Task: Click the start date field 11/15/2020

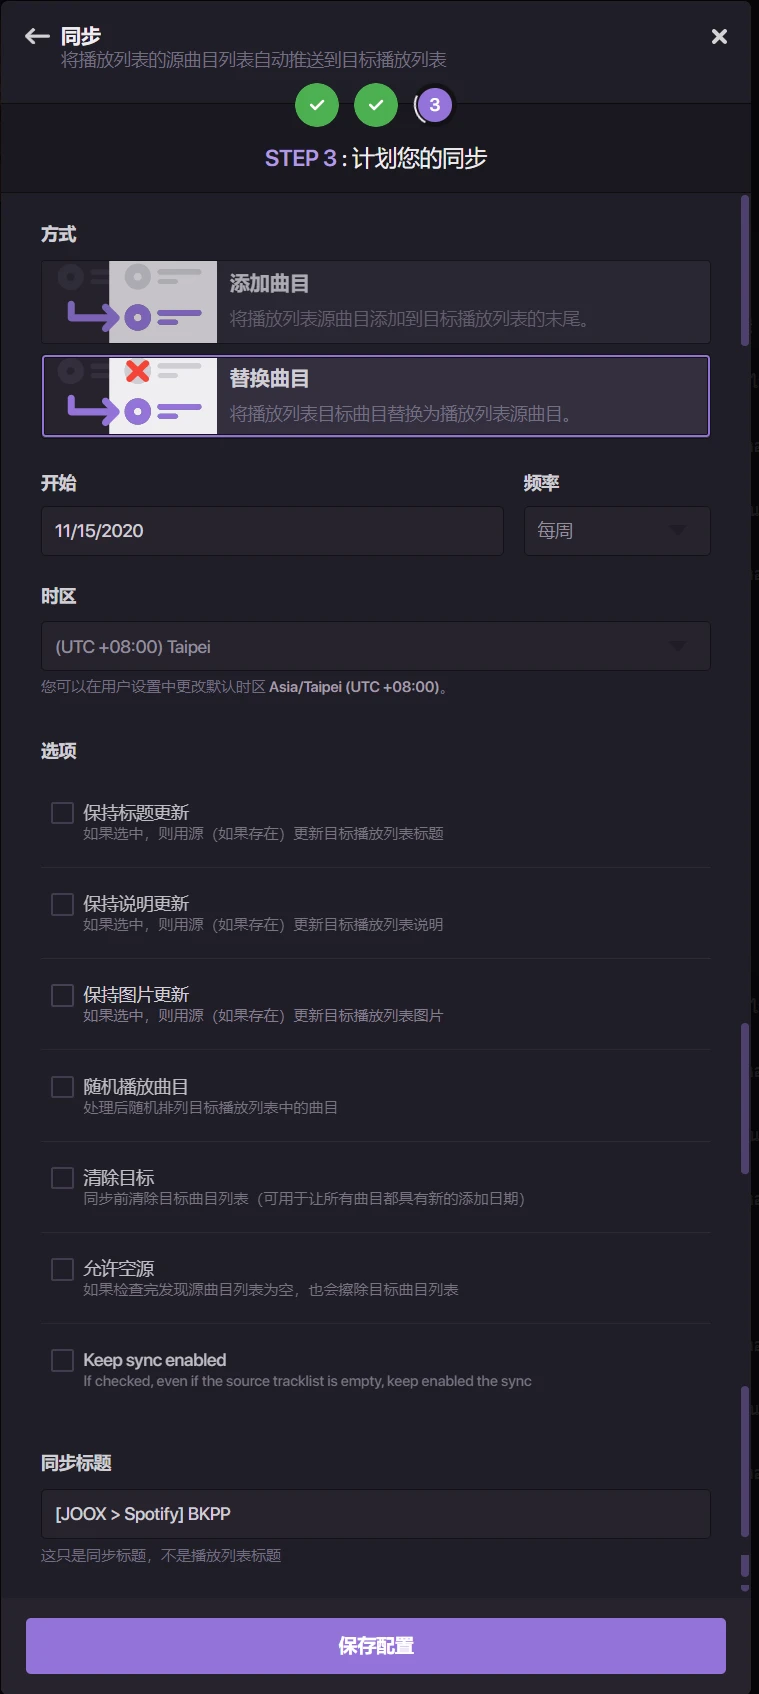Action: point(272,531)
